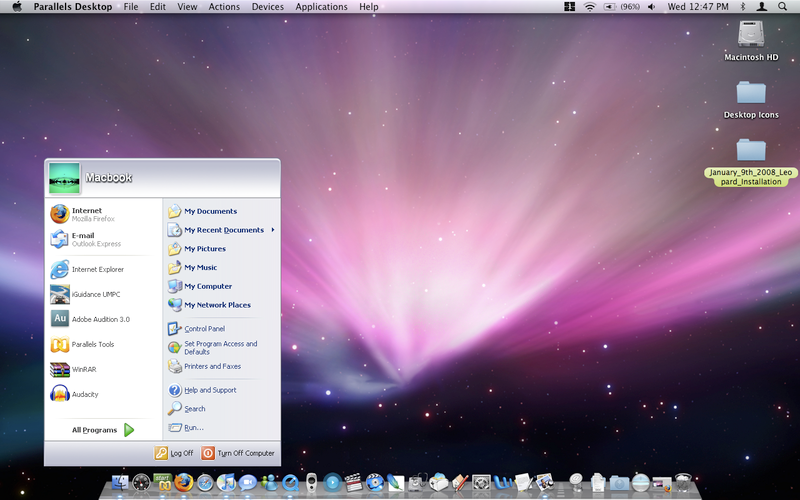
Task: Open iDVD in Dock
Action: click(x=374, y=482)
